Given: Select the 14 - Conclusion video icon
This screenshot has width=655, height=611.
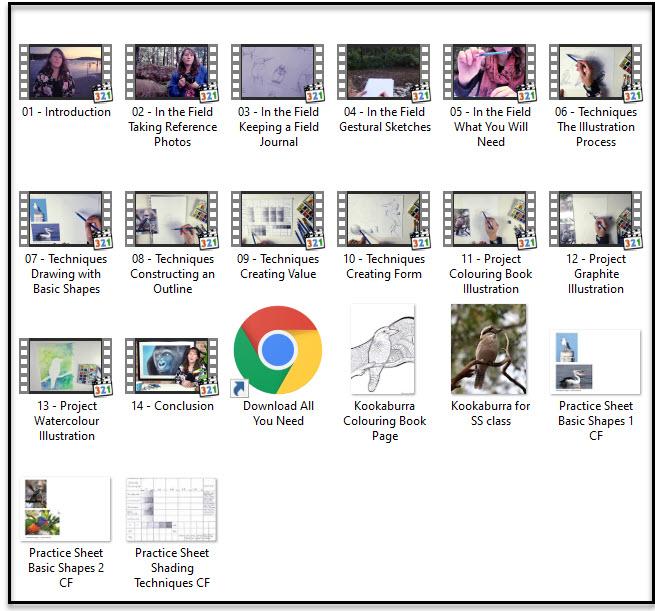Looking at the screenshot, I should [172, 366].
